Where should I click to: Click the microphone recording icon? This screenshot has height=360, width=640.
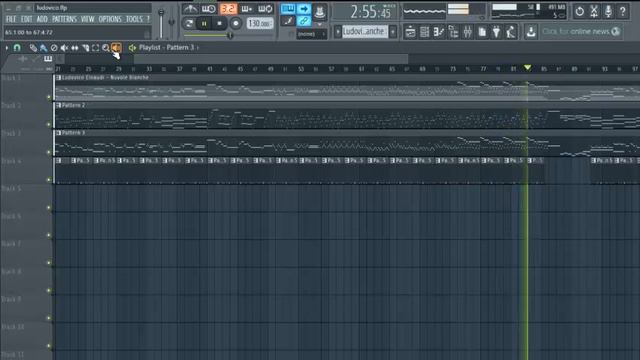(x=608, y=11)
